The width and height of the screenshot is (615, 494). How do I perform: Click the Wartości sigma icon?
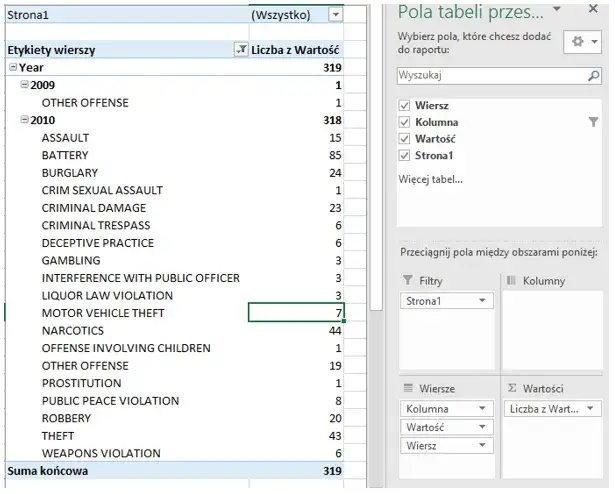[513, 388]
